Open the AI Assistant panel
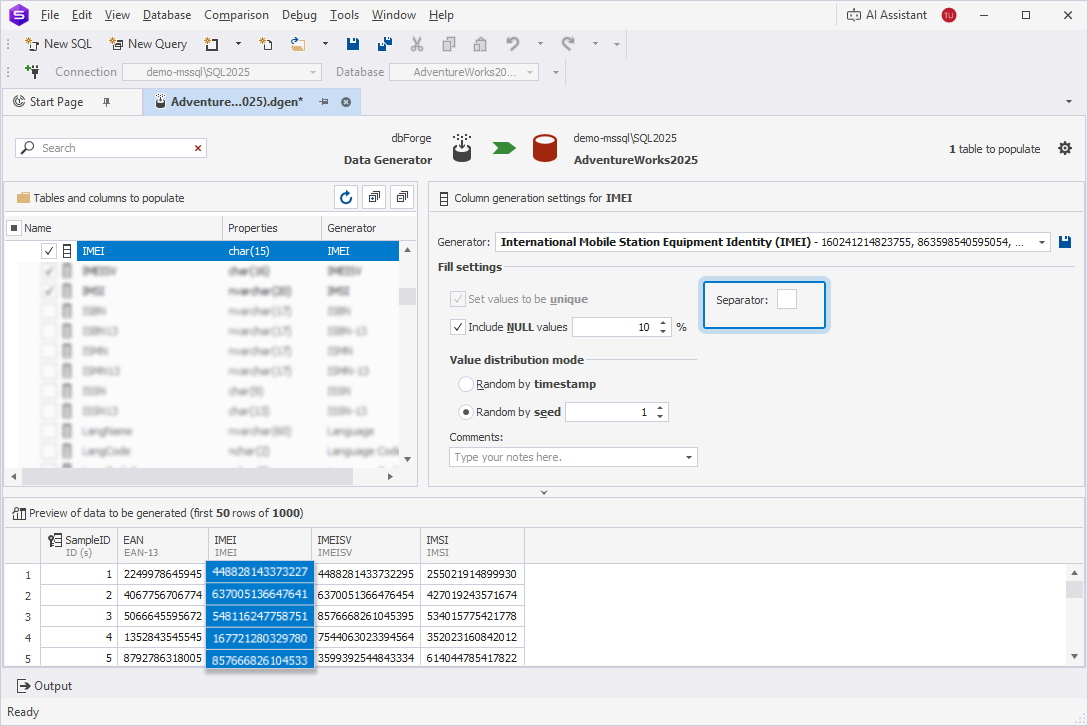 point(887,15)
